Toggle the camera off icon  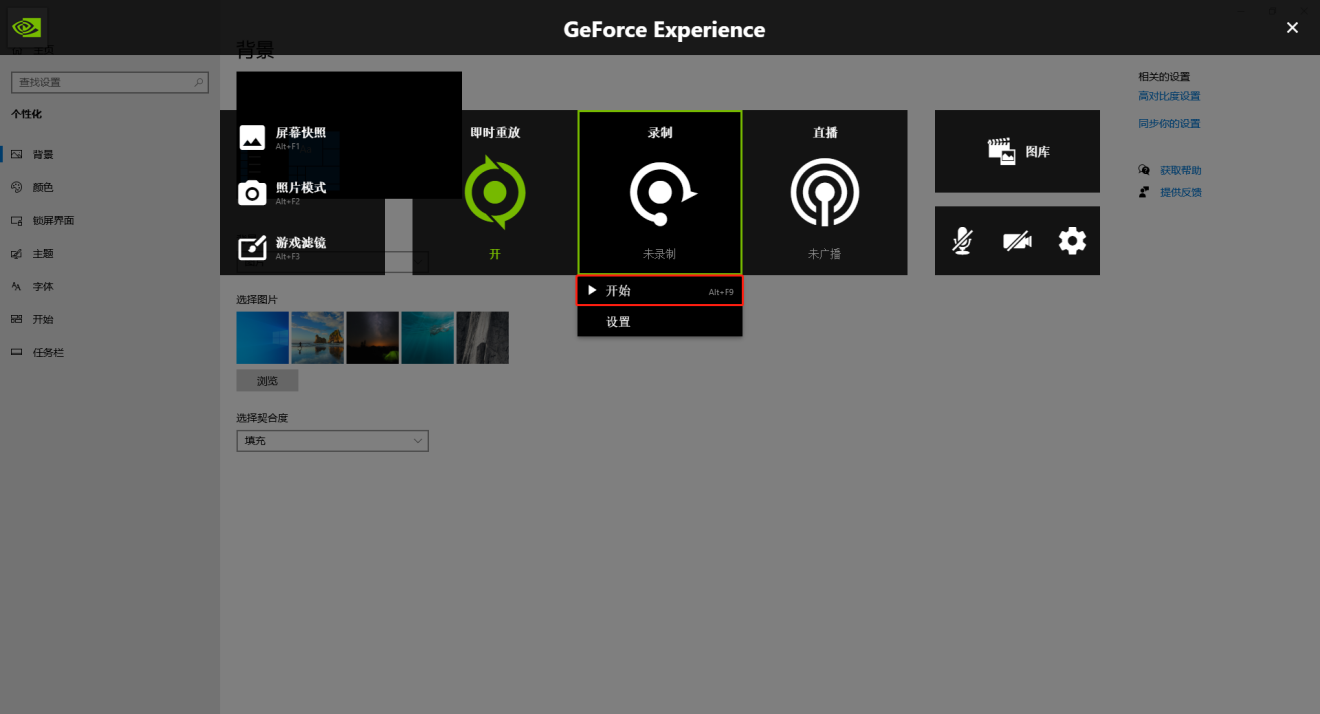tap(1017, 241)
